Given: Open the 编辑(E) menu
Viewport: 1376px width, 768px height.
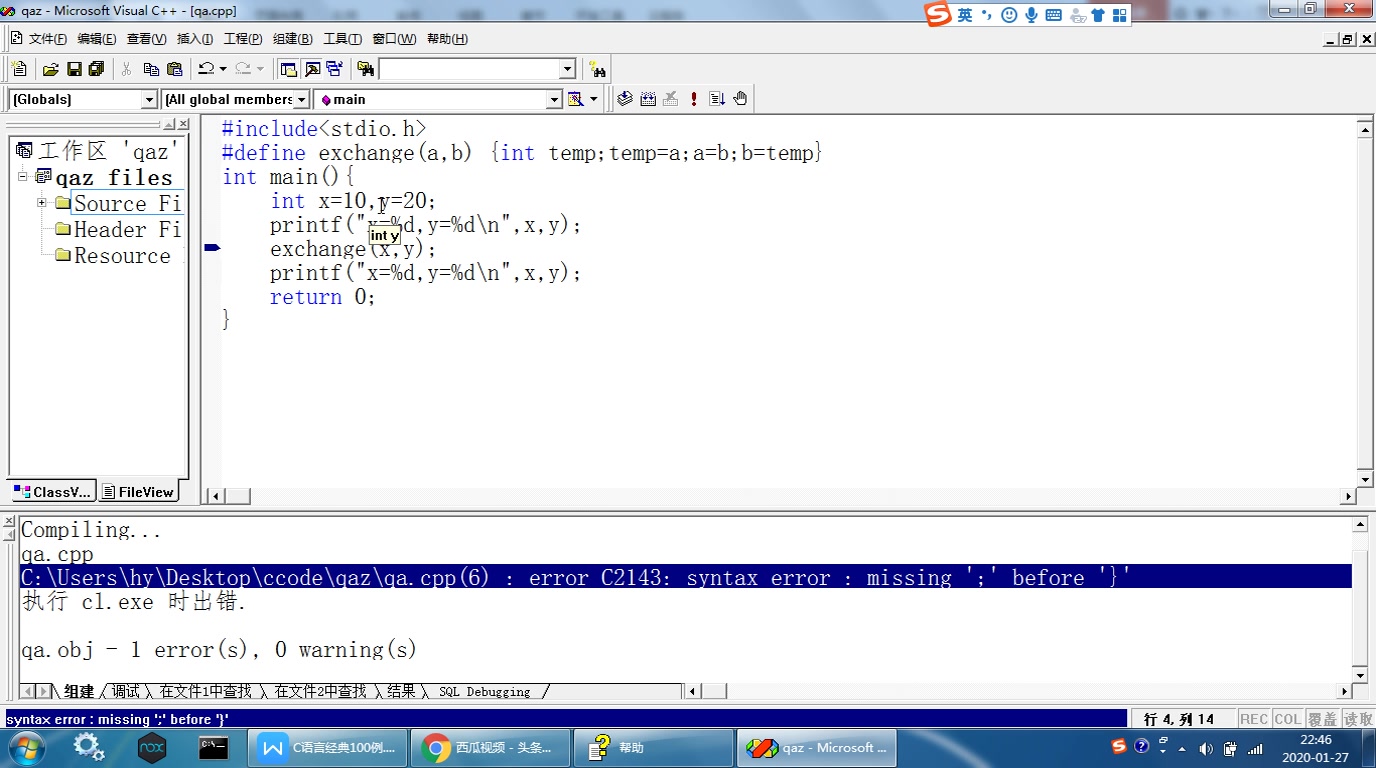Looking at the screenshot, I should point(97,39).
